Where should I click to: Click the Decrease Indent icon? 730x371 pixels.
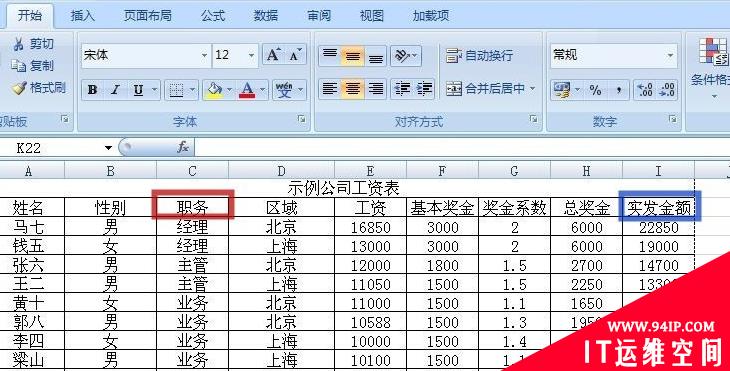point(402,88)
